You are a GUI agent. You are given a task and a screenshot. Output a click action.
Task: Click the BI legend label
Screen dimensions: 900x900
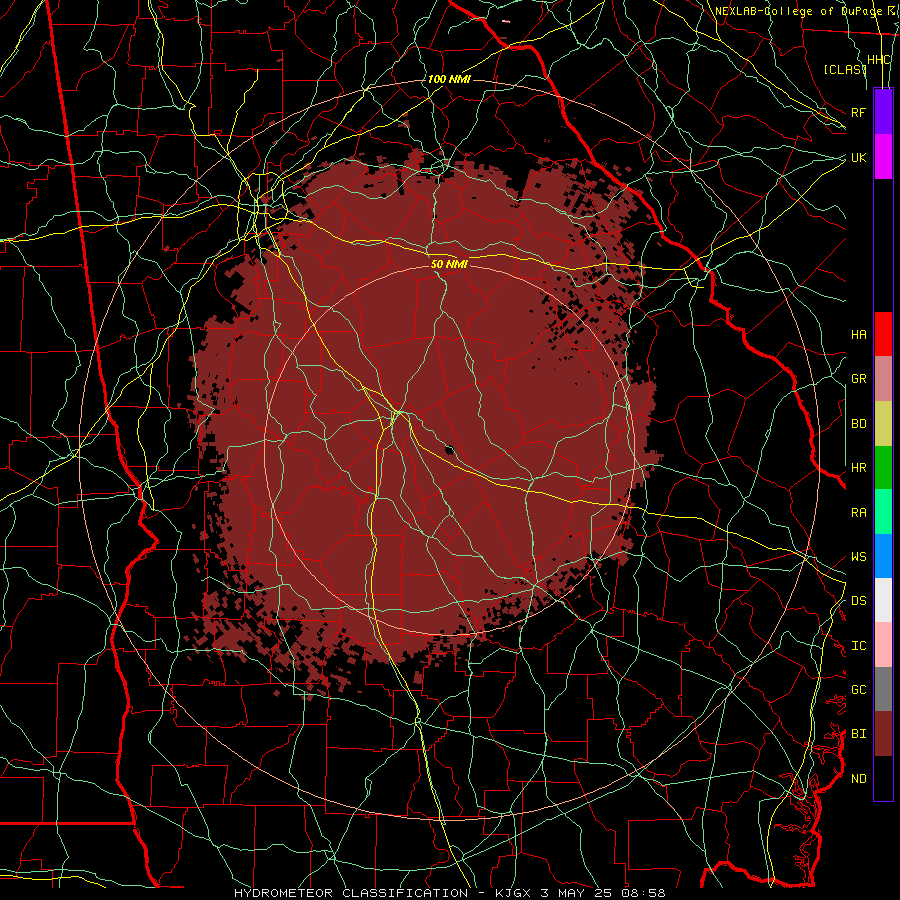point(858,734)
